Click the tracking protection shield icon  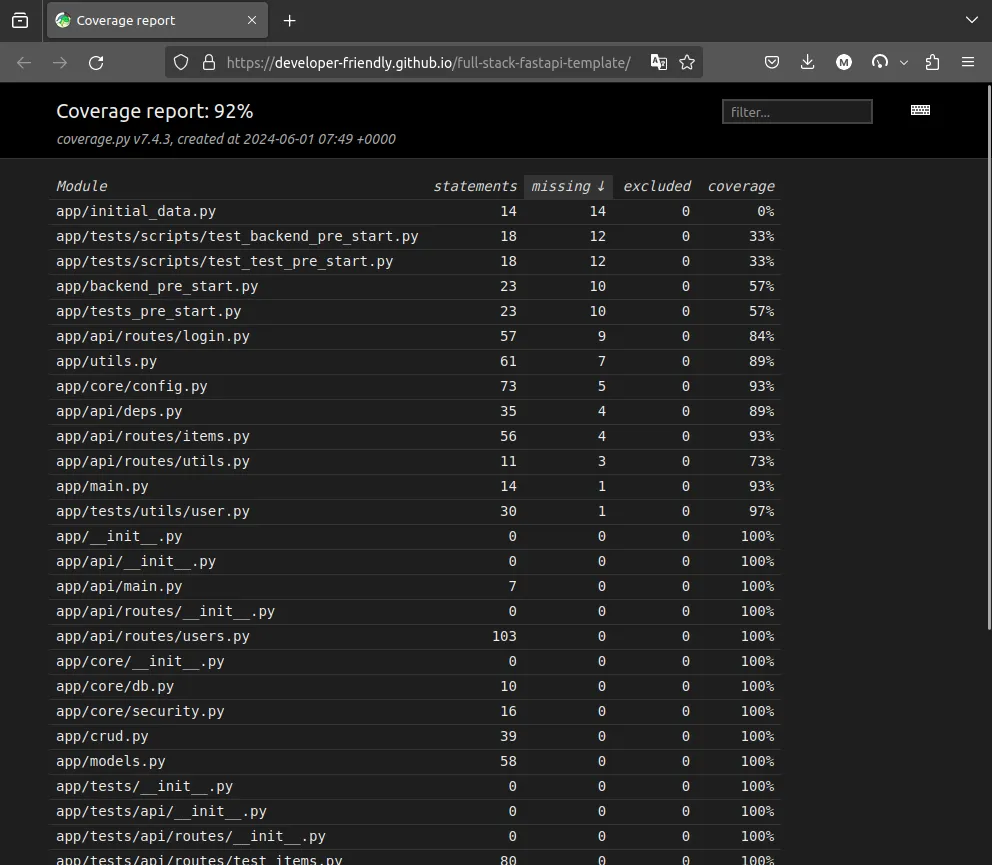coord(181,62)
